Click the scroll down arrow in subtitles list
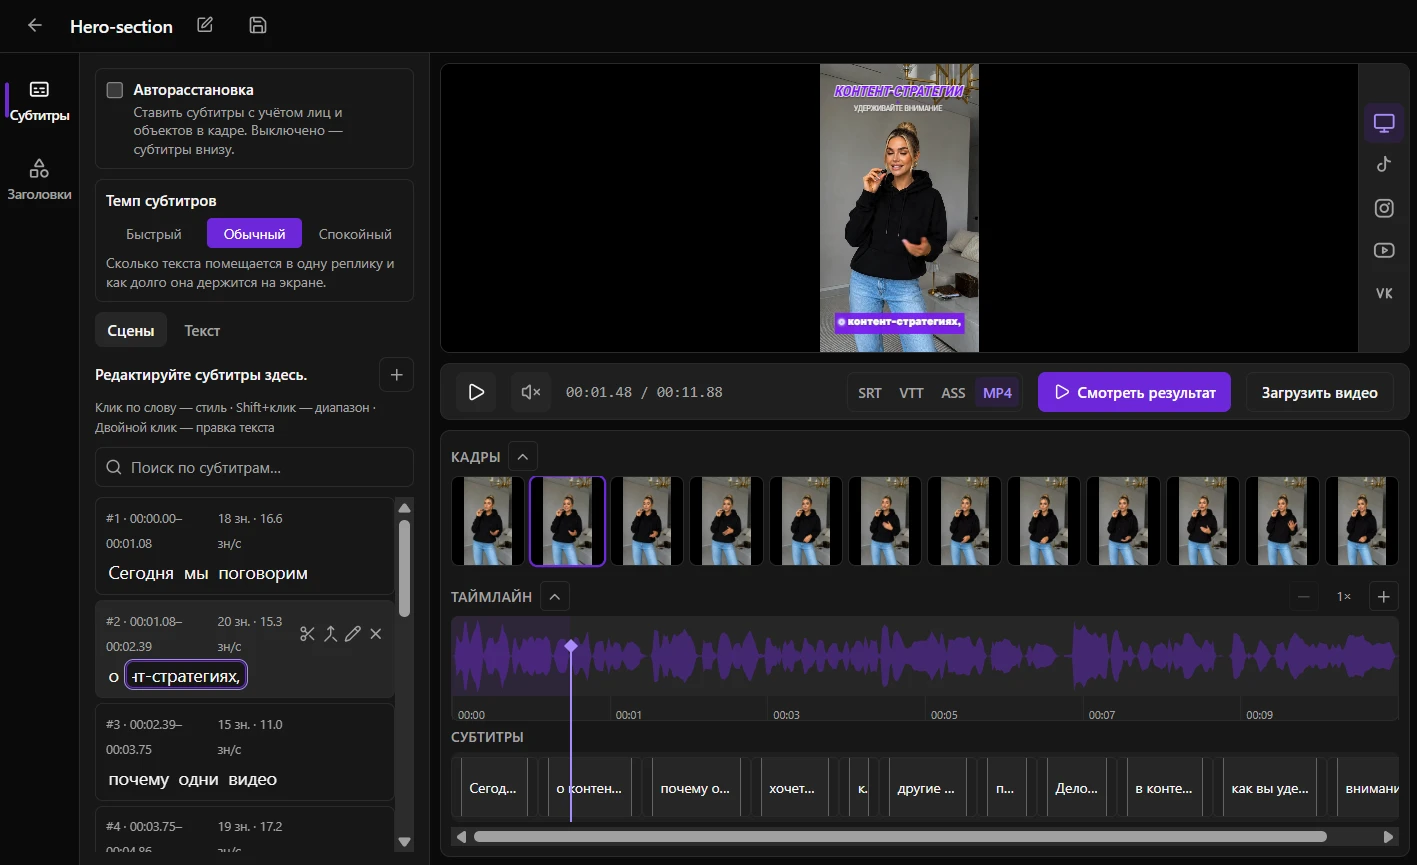 click(404, 843)
